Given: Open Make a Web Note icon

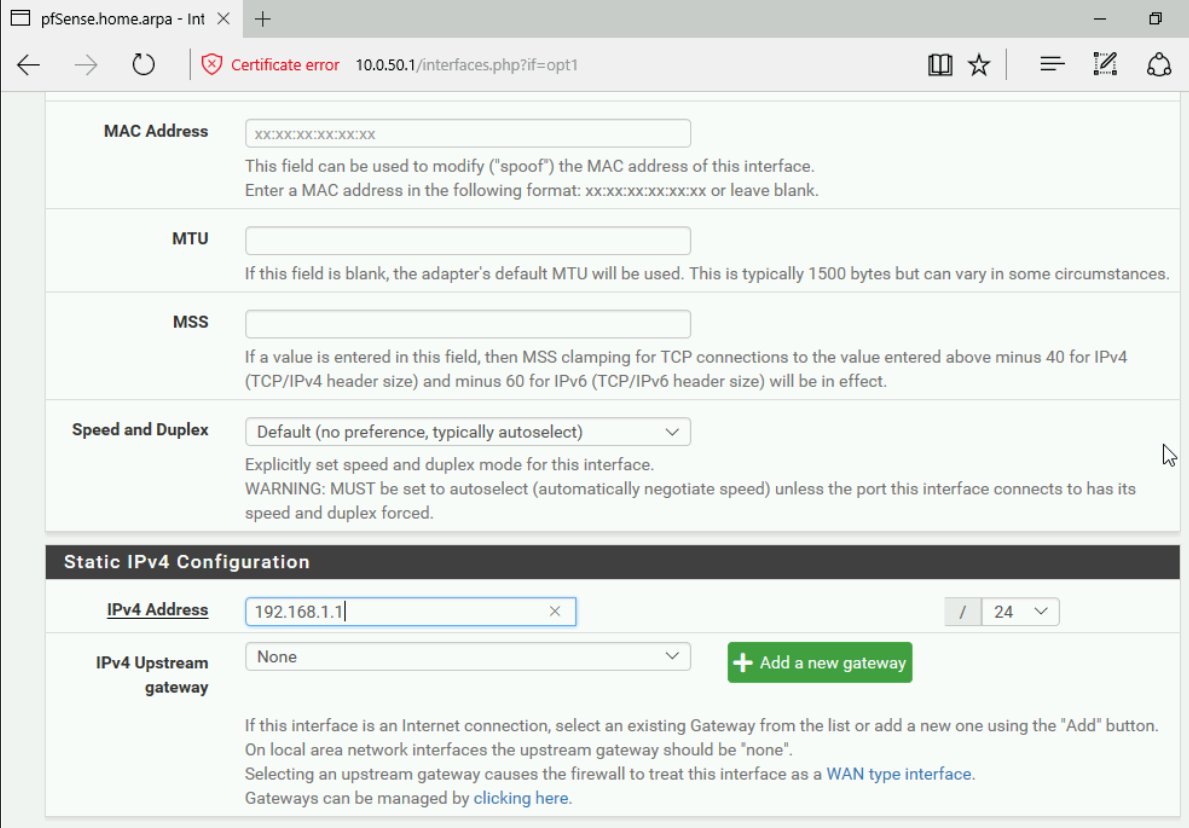Looking at the screenshot, I should [x=1105, y=65].
